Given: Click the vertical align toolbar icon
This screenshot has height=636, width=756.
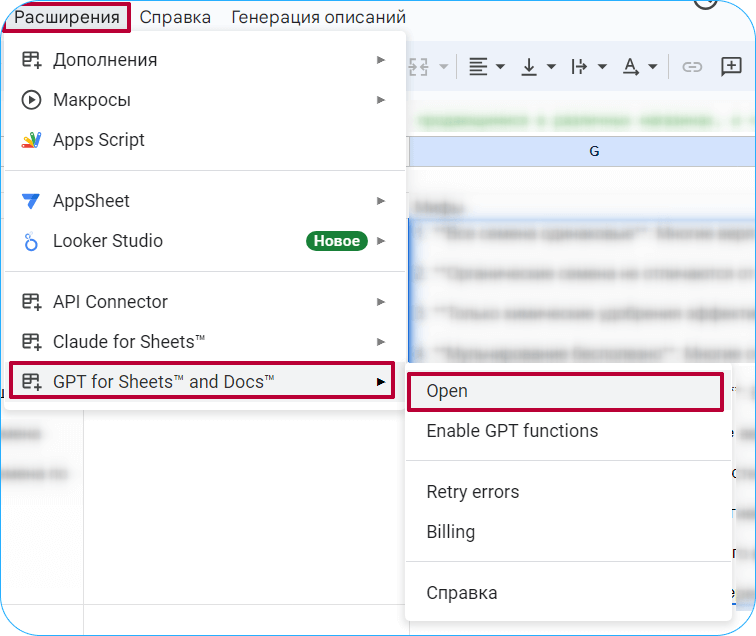Looking at the screenshot, I should (x=529, y=67).
